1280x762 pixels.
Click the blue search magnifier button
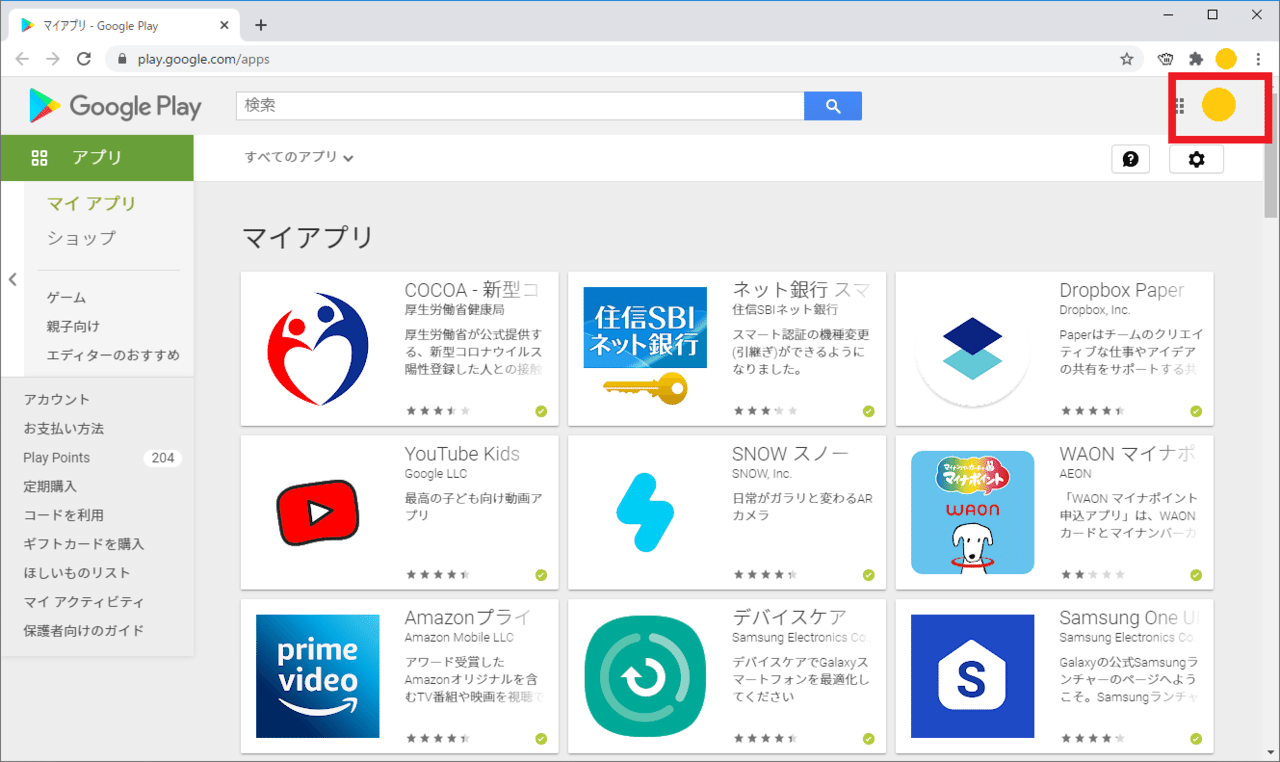click(832, 105)
